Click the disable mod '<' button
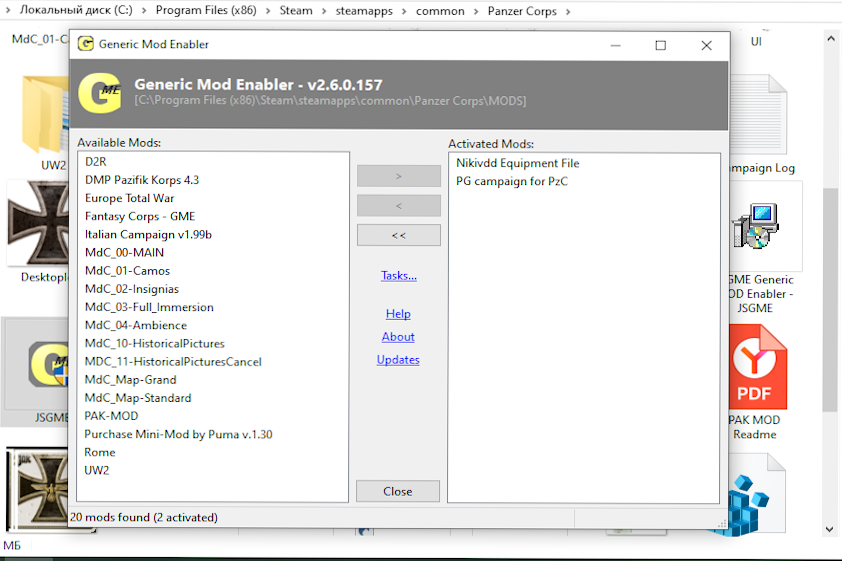 click(398, 206)
